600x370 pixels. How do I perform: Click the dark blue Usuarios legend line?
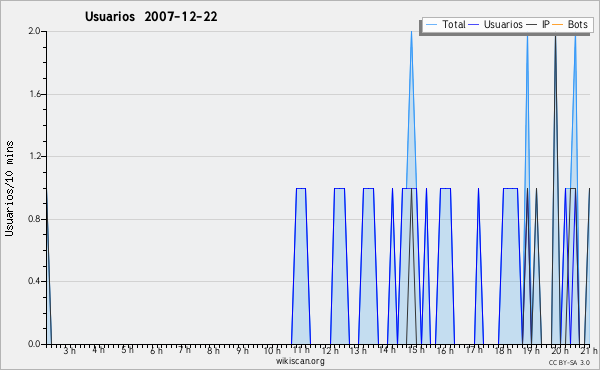pos(474,25)
